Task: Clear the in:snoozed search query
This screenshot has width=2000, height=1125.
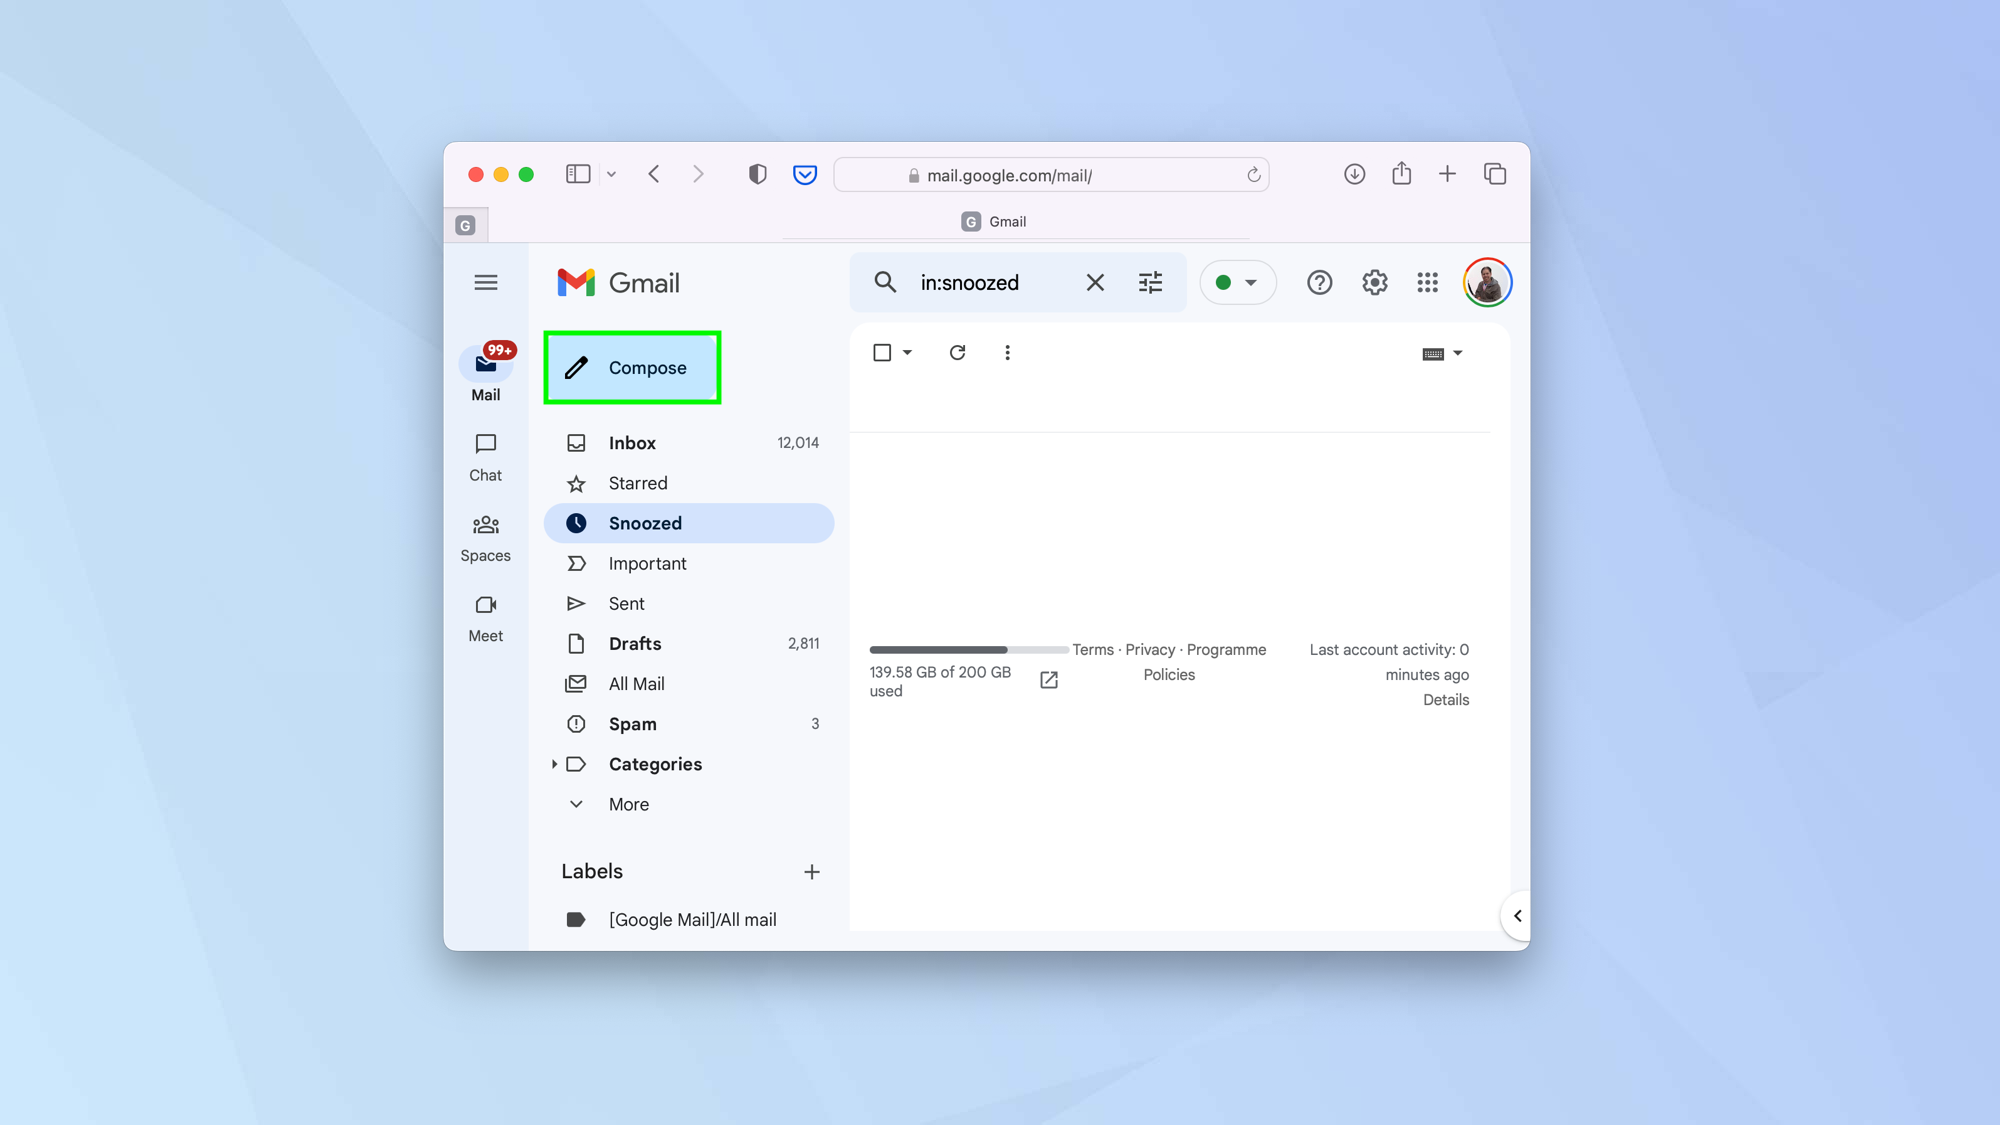Action: click(1095, 283)
